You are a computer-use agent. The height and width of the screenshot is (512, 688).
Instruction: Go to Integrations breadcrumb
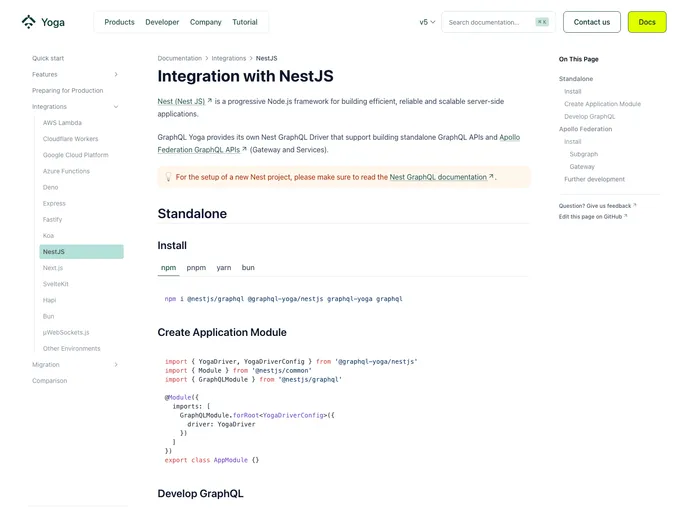[x=229, y=58]
